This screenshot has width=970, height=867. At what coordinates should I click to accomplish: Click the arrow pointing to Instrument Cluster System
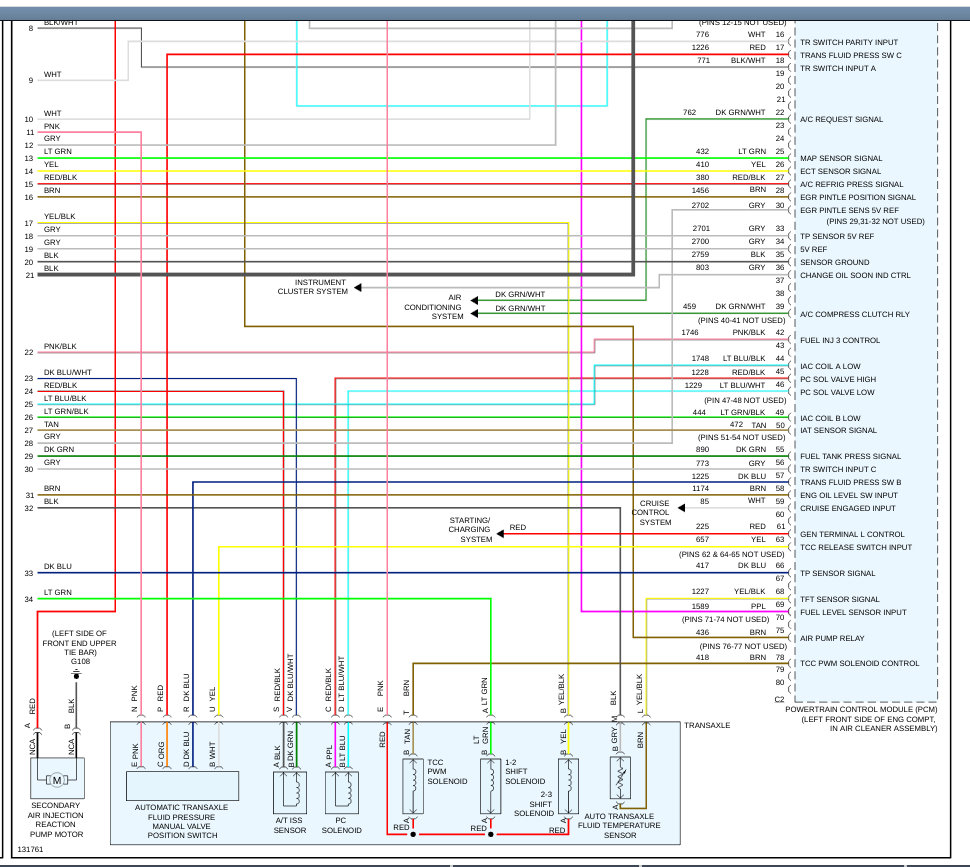[x=358, y=288]
